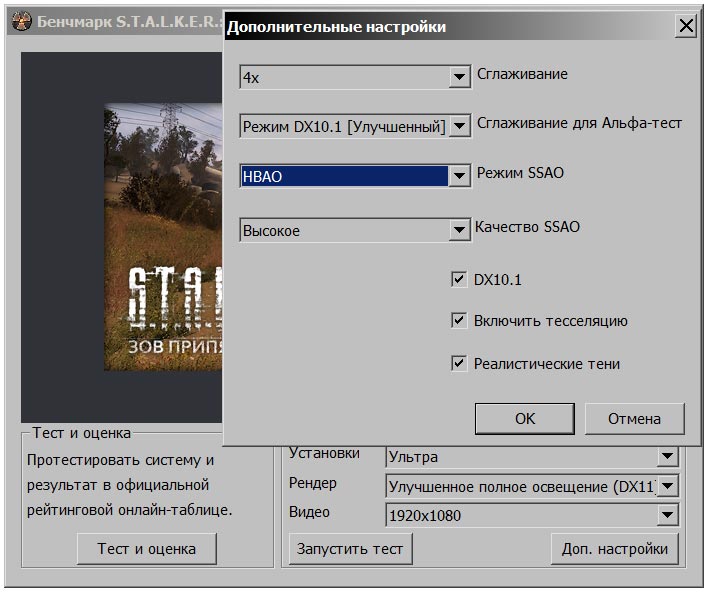Toggle the DX10.1 checkbox
The height and width of the screenshot is (593, 709).
[x=459, y=280]
